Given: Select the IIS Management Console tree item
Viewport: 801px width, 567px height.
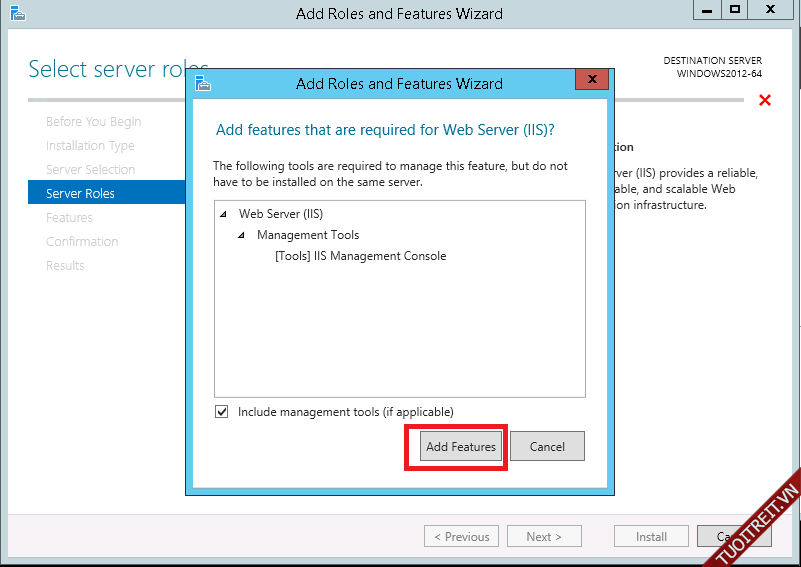Looking at the screenshot, I should [360, 256].
